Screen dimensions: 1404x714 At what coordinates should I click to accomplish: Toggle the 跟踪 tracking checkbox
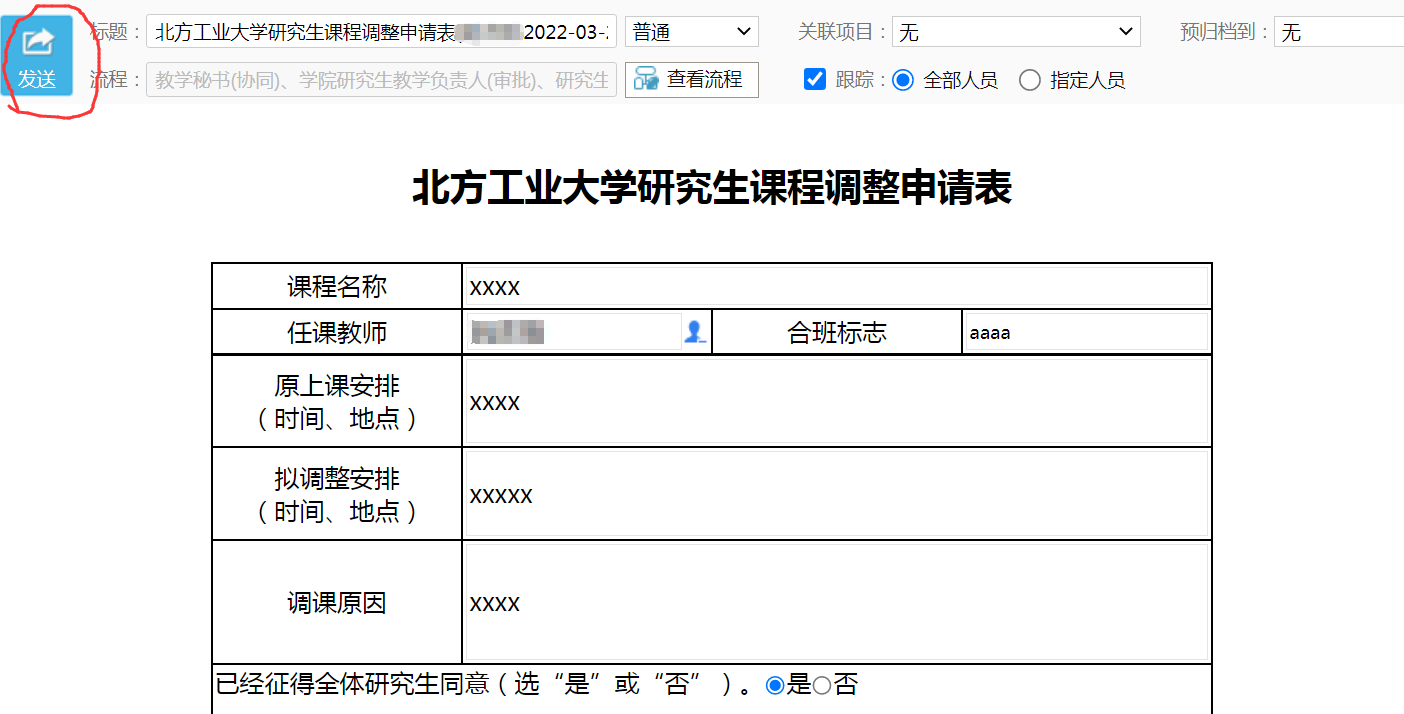tap(814, 80)
